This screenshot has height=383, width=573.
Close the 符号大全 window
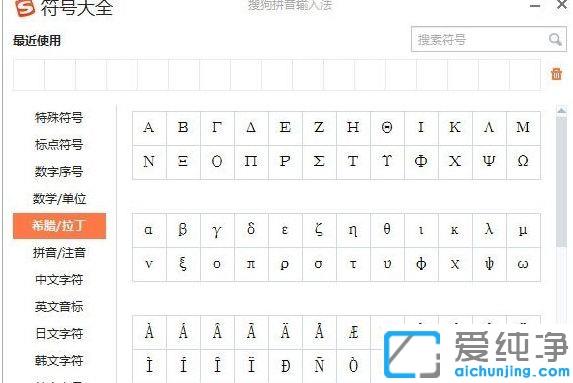tap(562, 5)
